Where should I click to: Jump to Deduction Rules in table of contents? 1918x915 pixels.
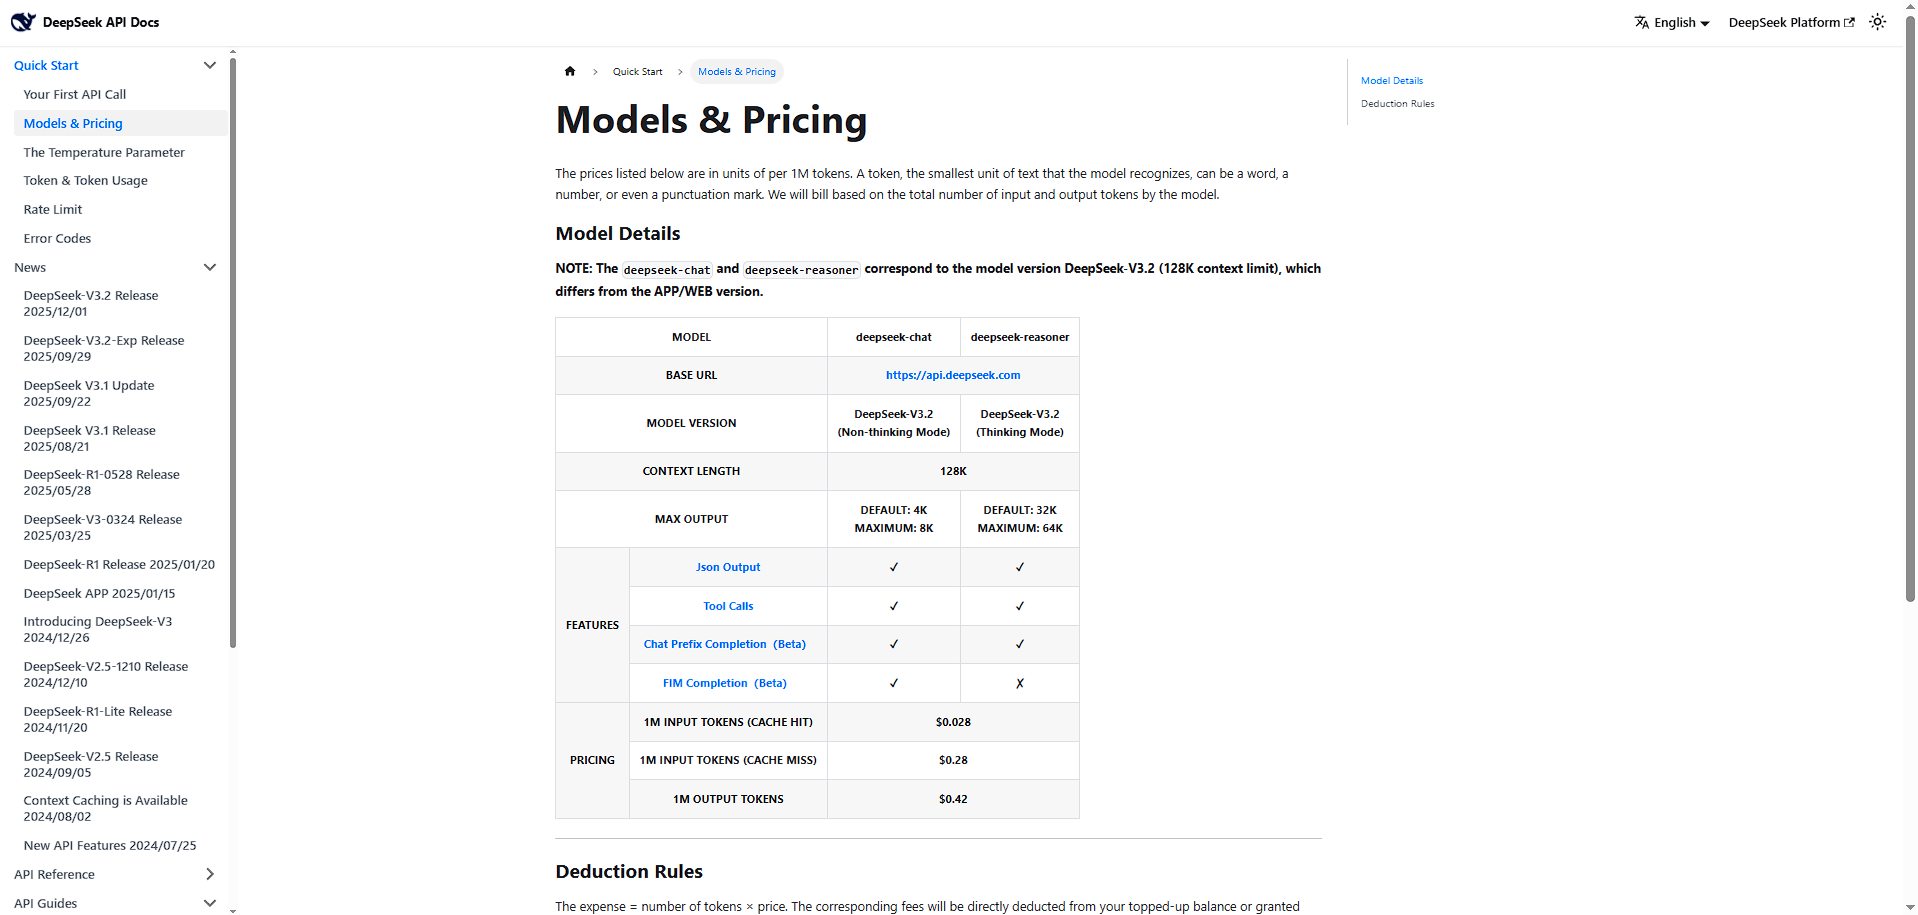(x=1397, y=104)
